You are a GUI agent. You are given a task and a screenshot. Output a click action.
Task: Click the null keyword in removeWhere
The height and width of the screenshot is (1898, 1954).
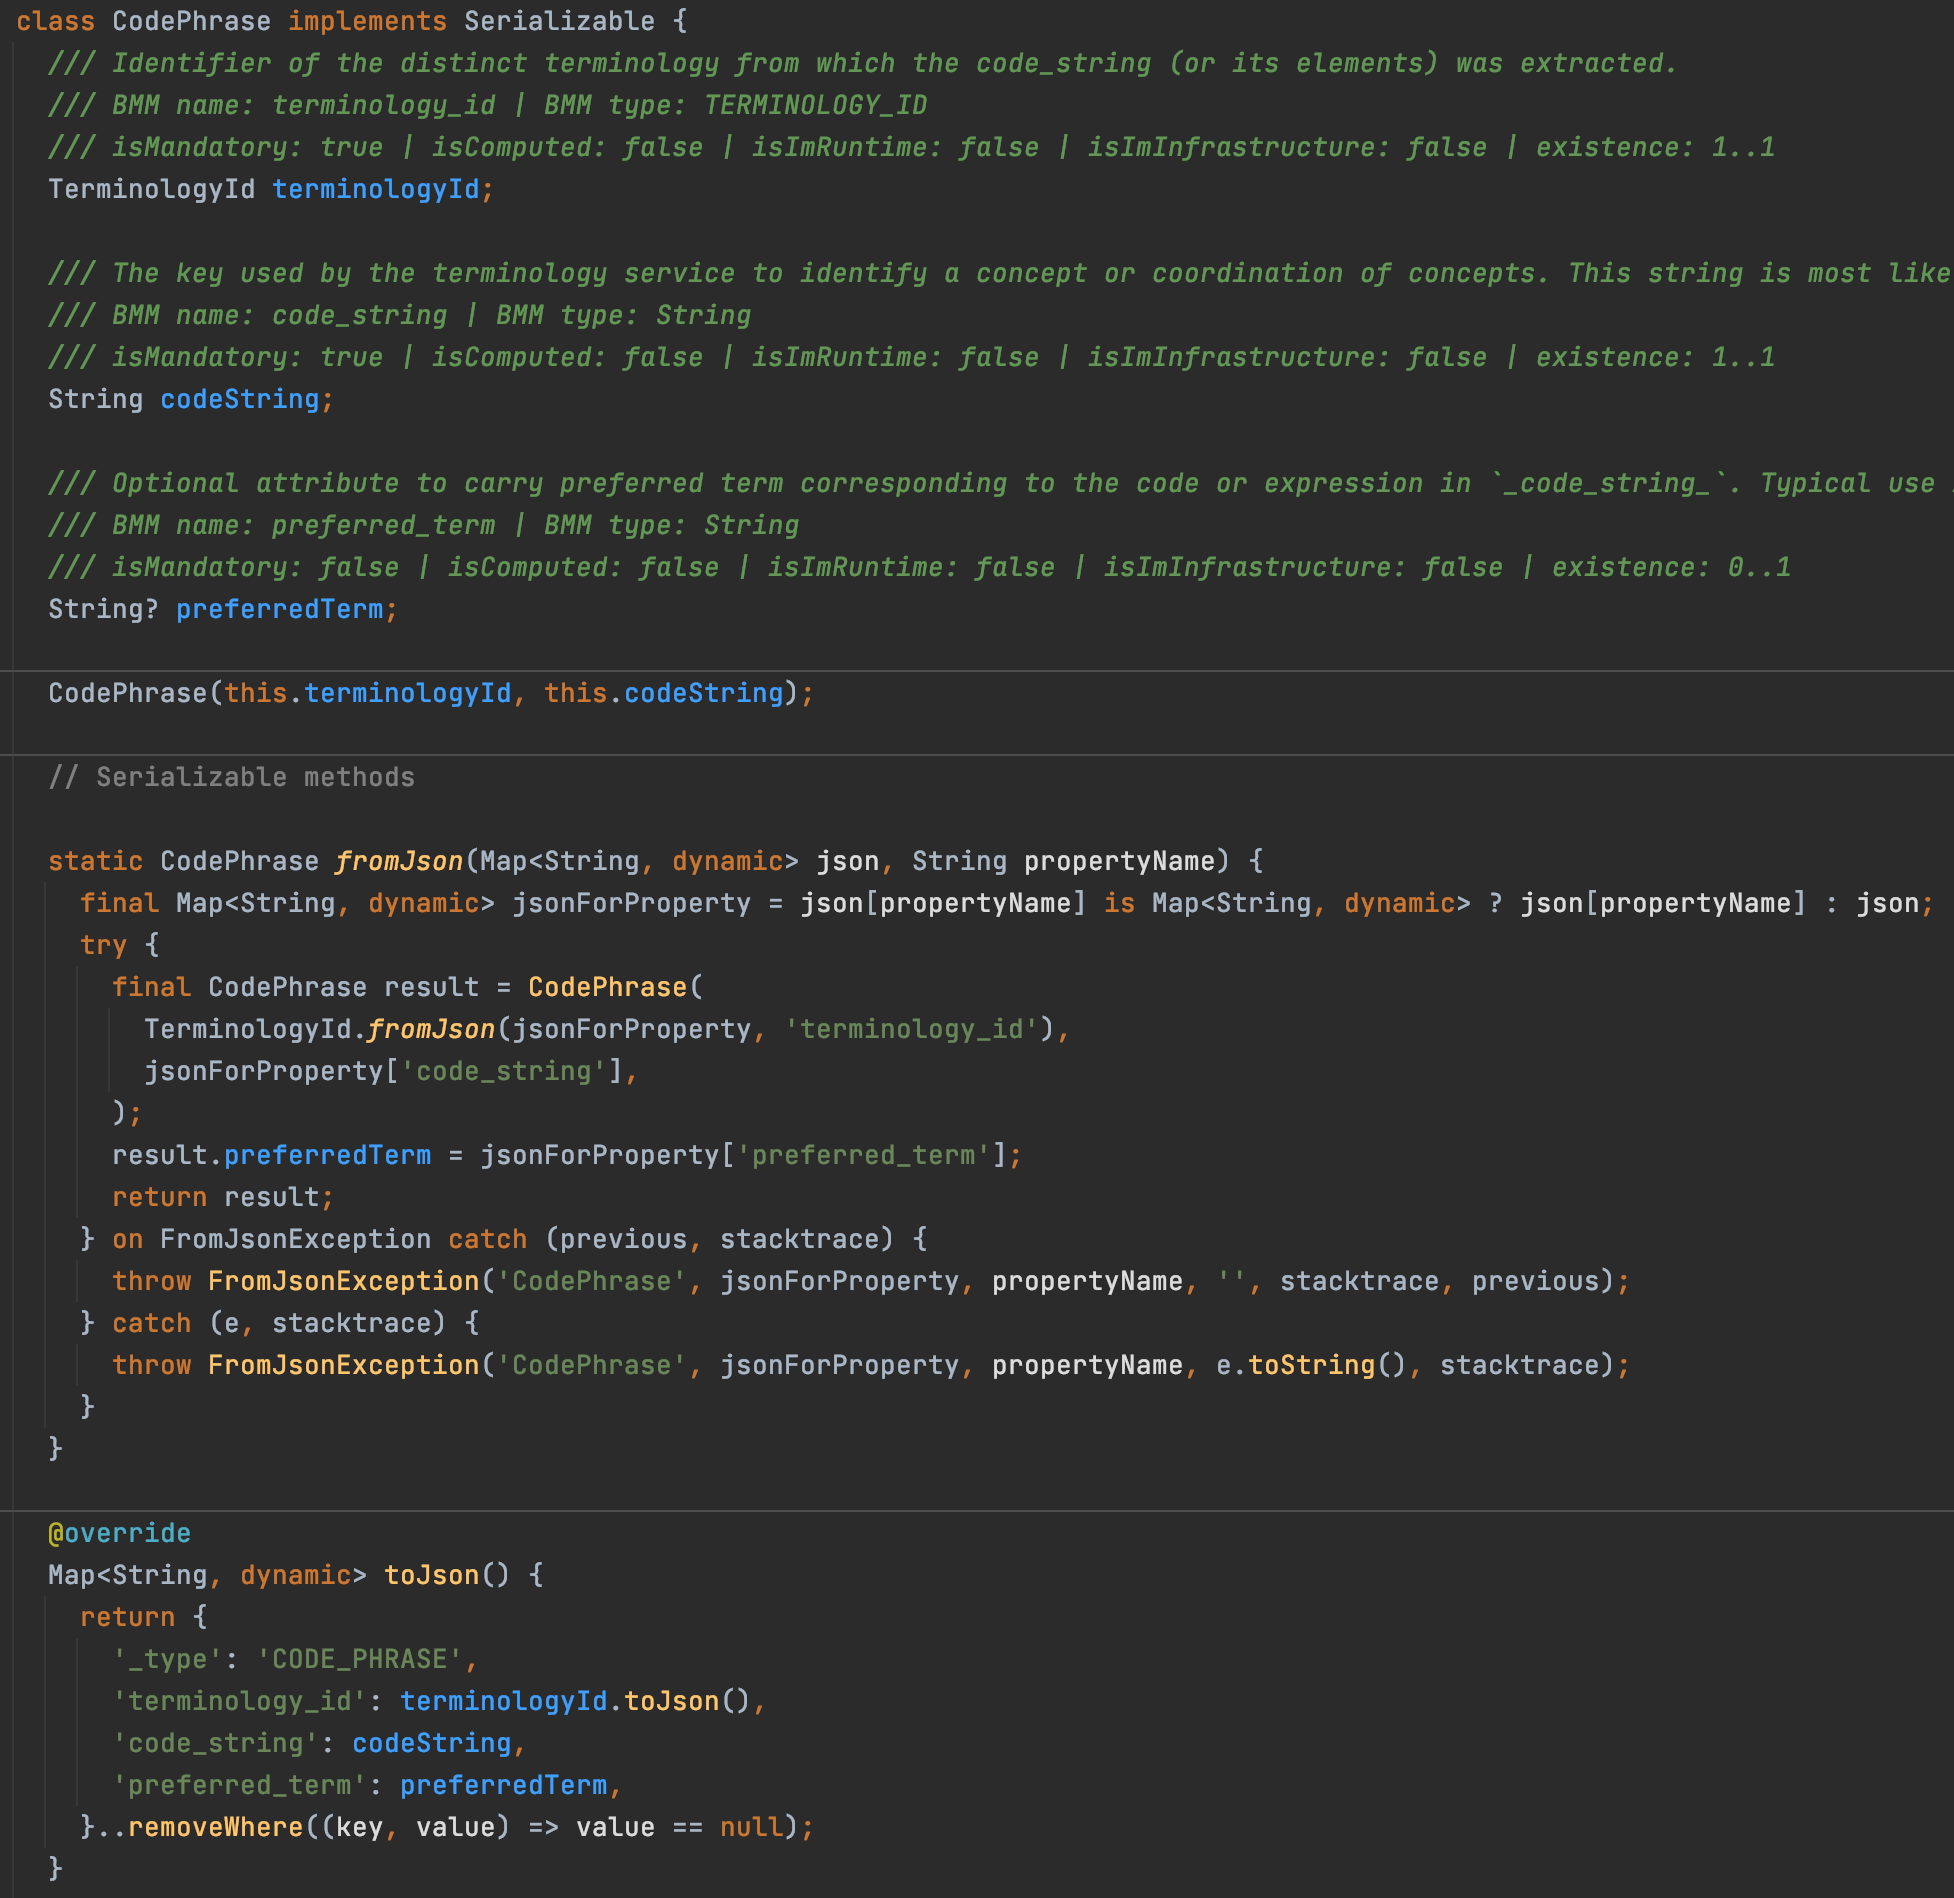(x=751, y=1827)
